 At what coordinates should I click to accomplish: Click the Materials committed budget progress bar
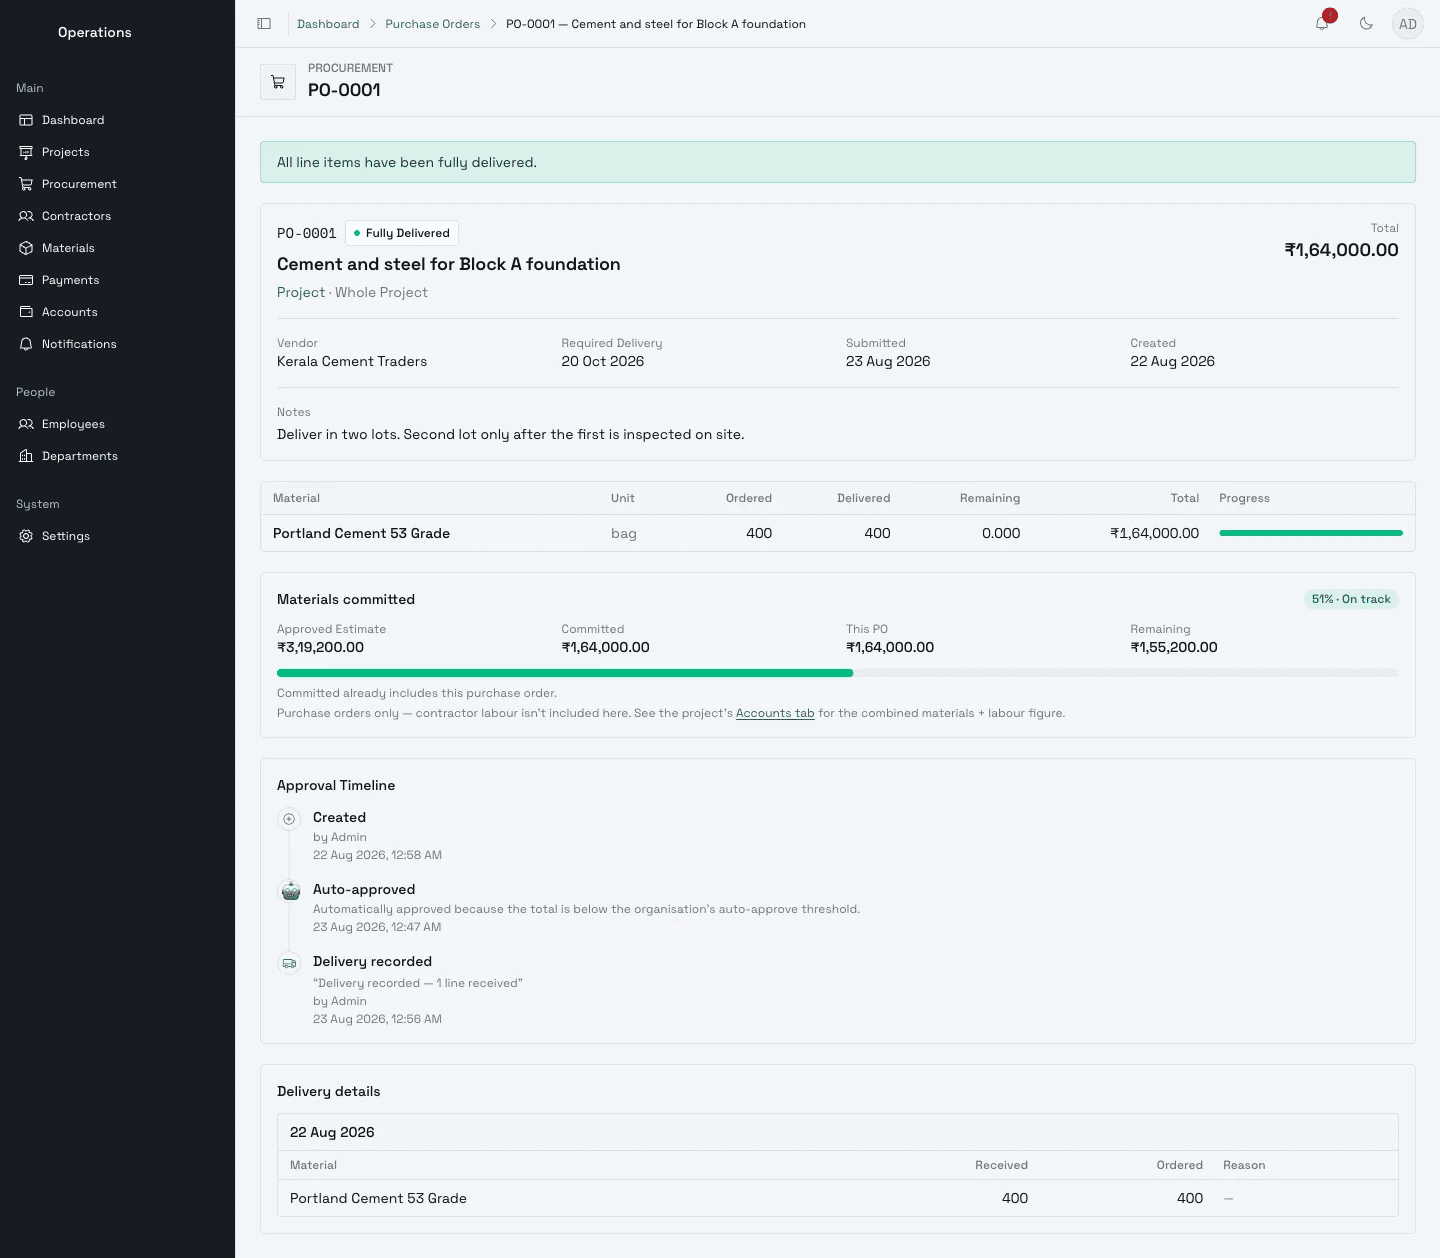click(x=837, y=673)
